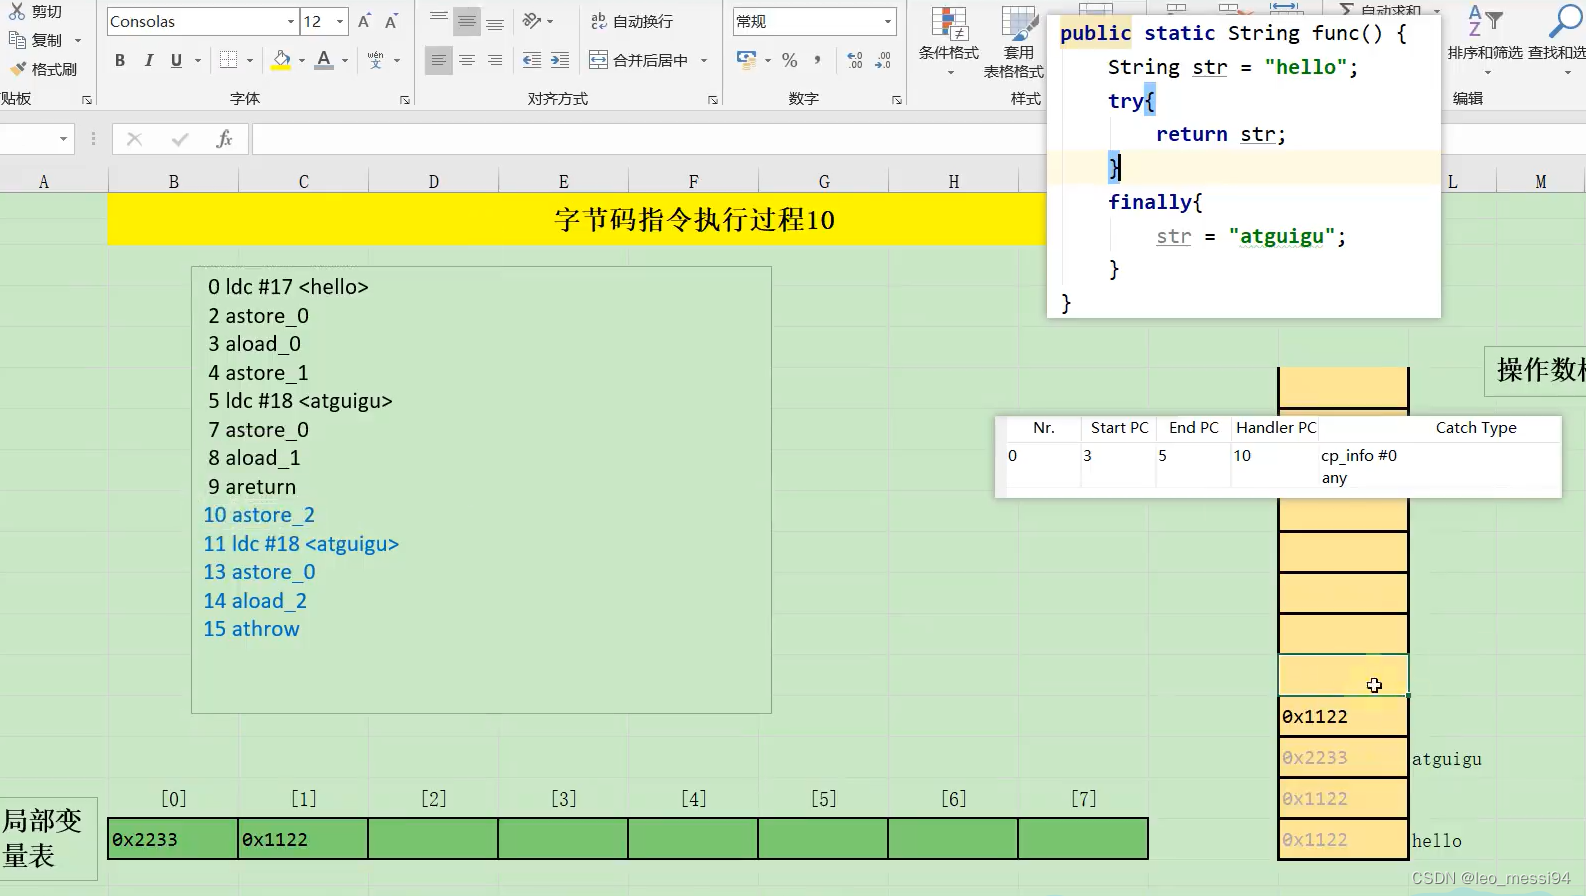The width and height of the screenshot is (1586, 896).
Task: Click the Insert Function fx button
Action: pos(224,139)
